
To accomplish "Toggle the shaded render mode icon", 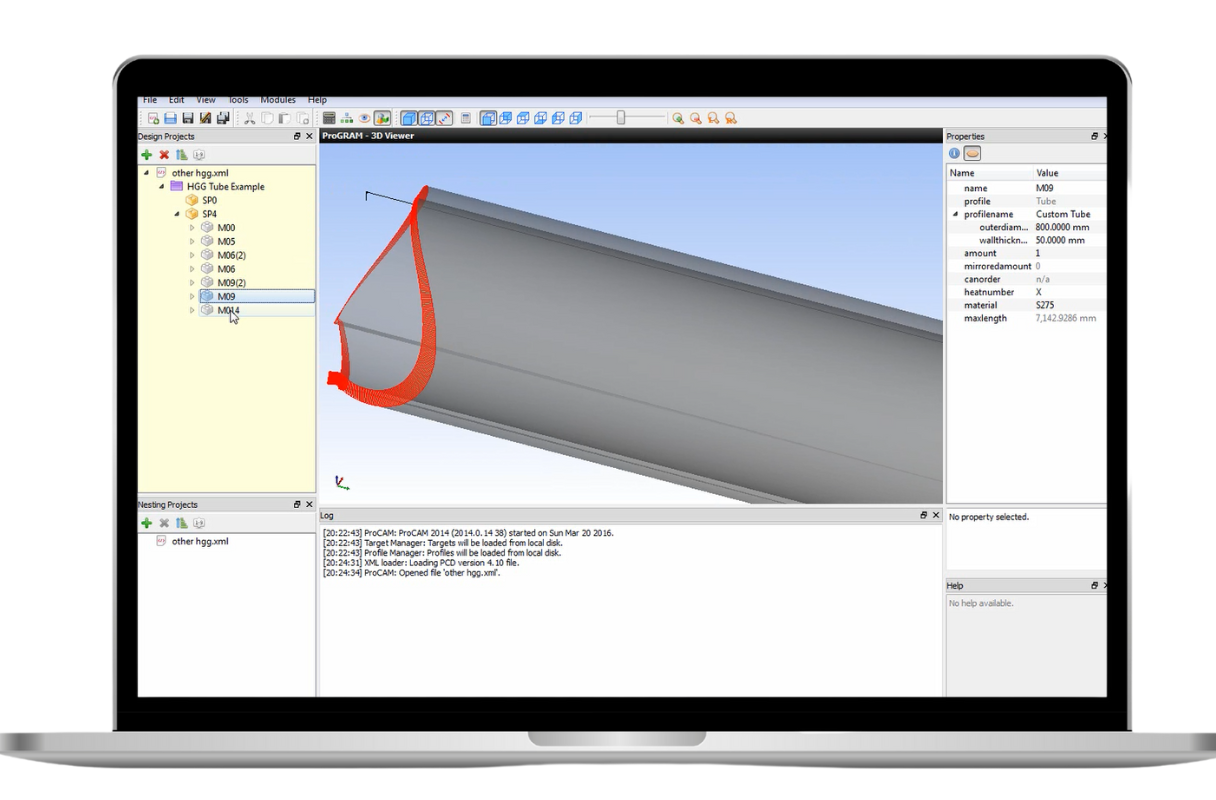I will [410, 116].
